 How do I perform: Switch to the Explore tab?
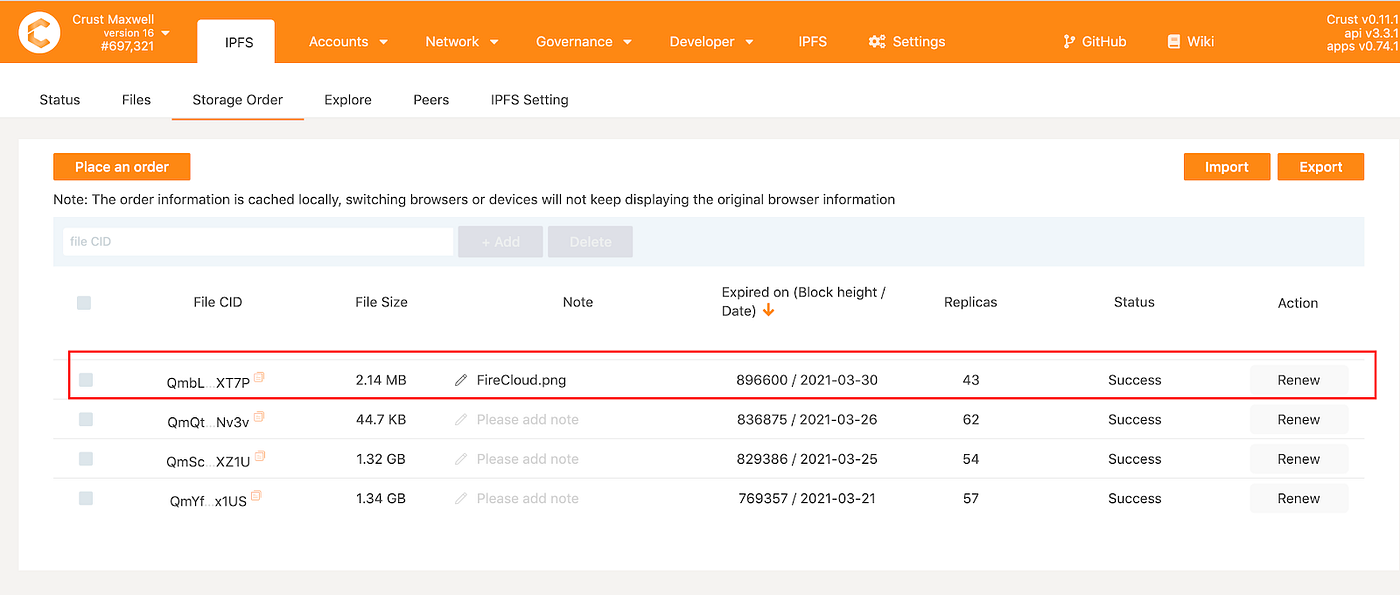coord(348,100)
